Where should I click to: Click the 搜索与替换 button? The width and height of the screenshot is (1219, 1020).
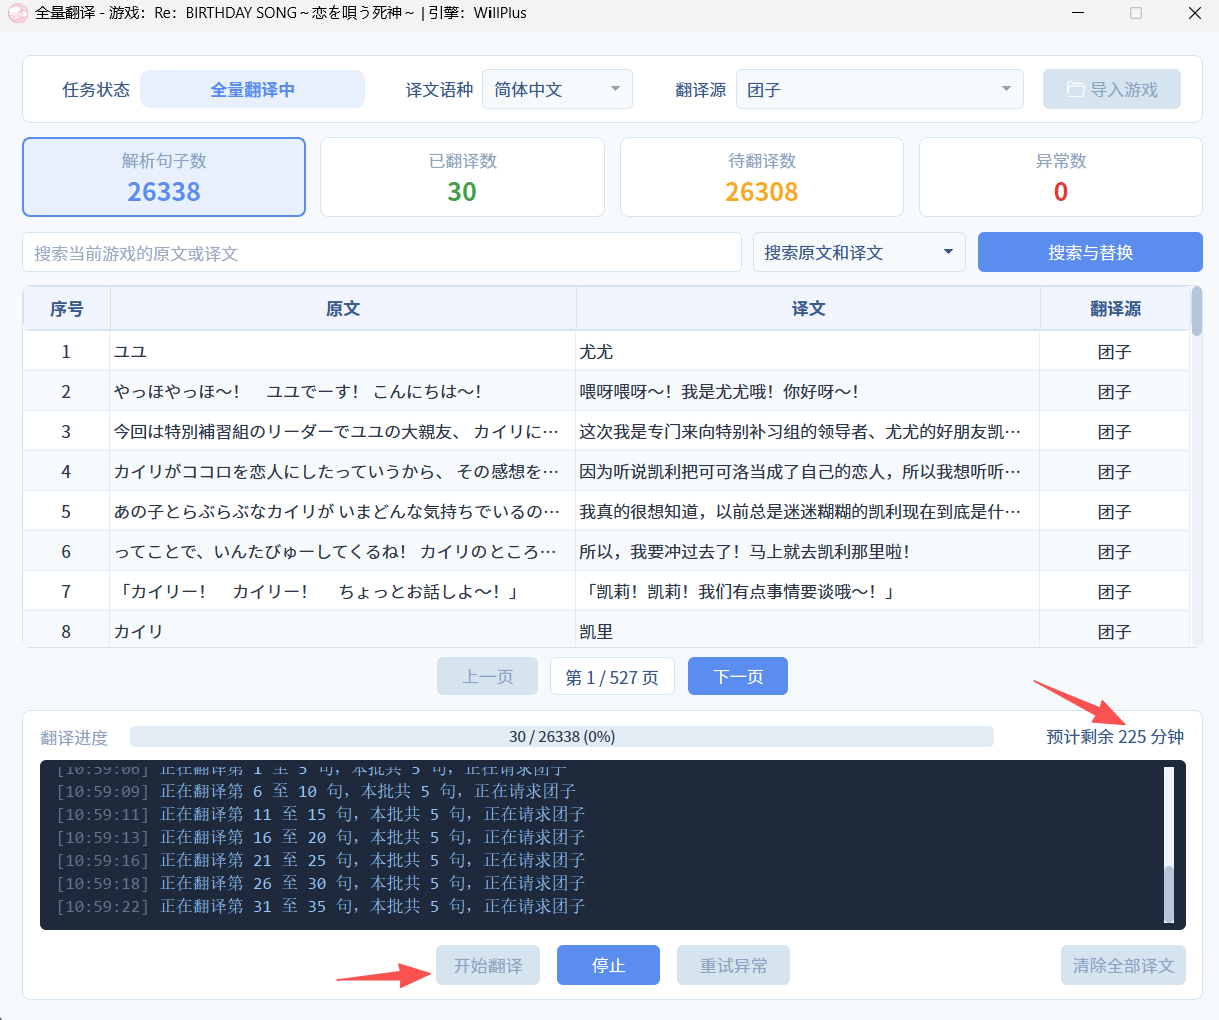click(1090, 252)
